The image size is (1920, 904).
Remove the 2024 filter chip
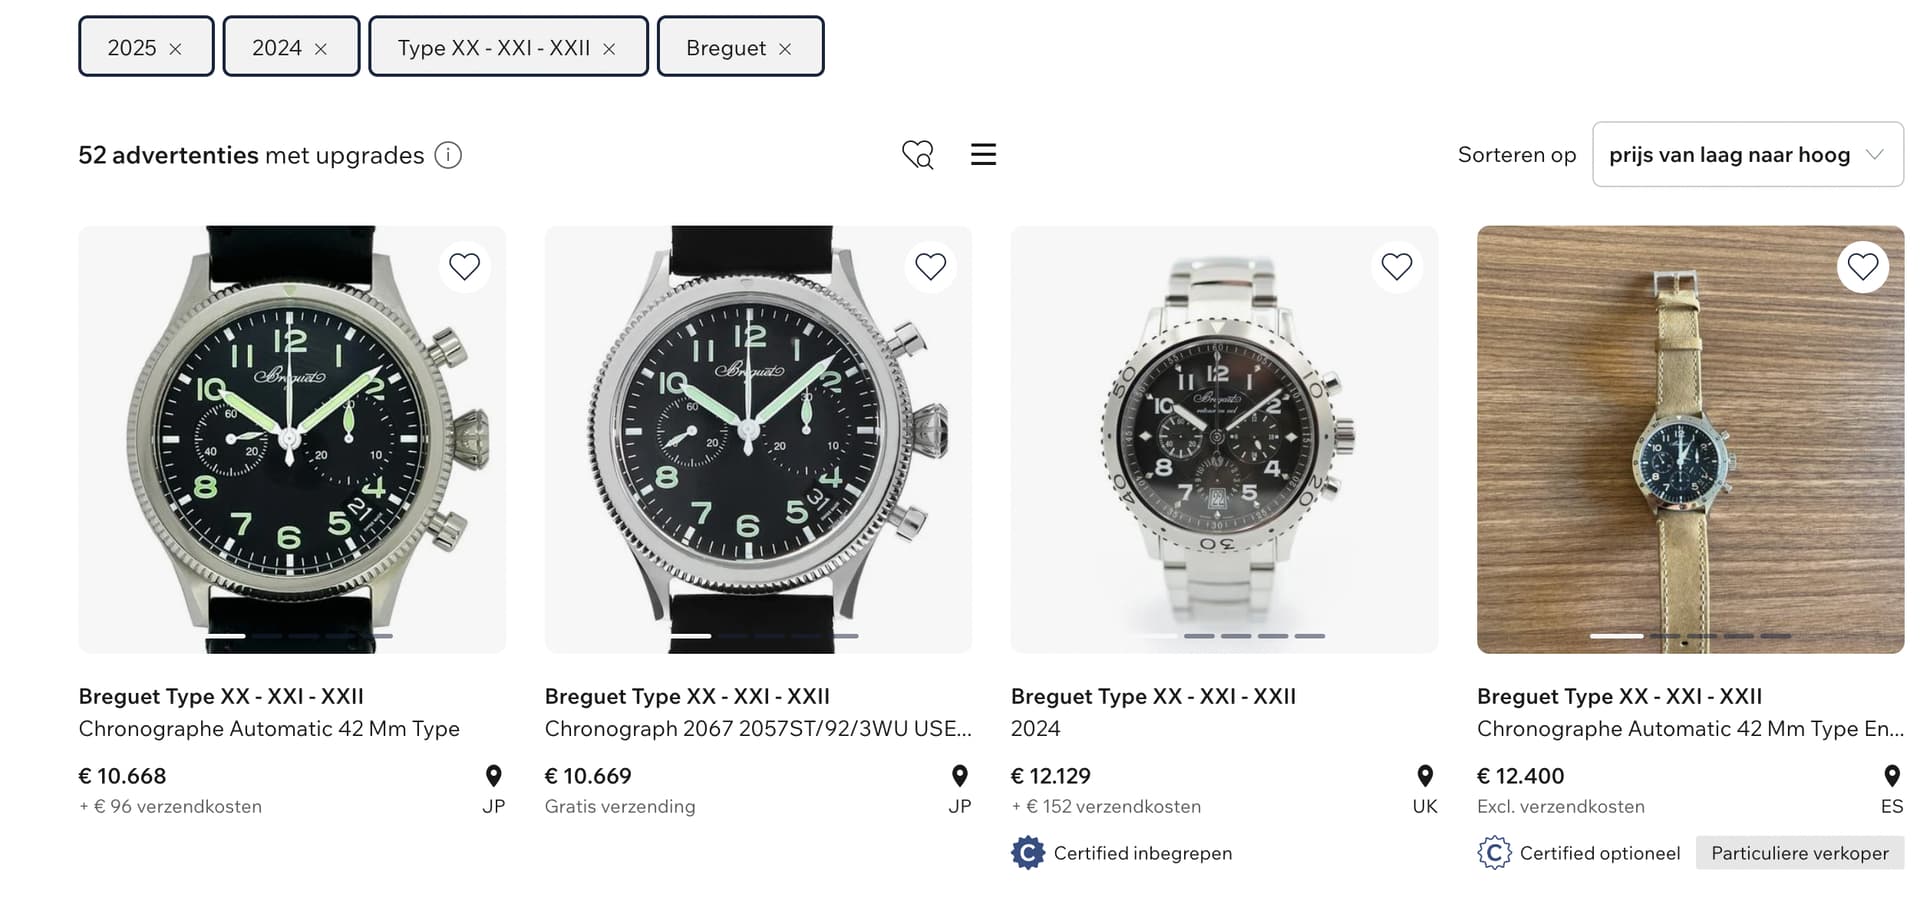coord(321,49)
